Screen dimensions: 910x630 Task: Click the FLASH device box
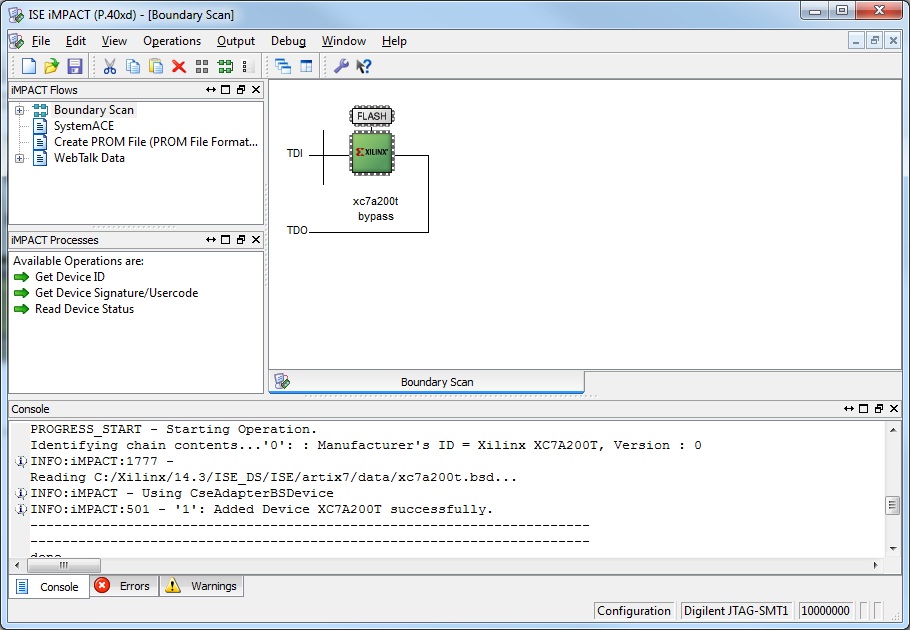pos(371,116)
